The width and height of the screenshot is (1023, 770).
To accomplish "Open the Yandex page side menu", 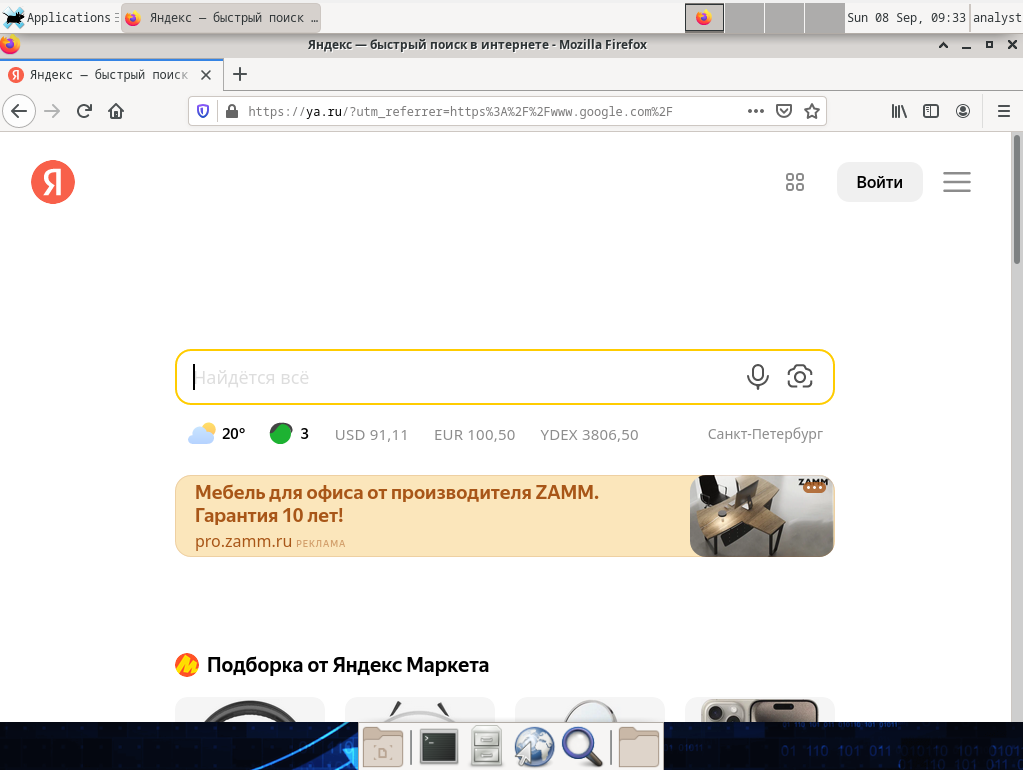I will click(x=956, y=182).
